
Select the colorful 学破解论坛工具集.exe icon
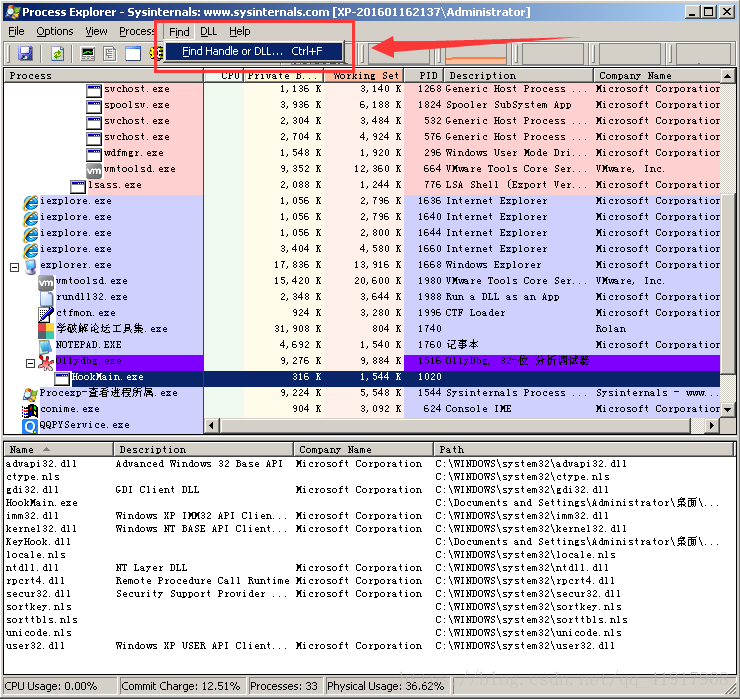46,329
